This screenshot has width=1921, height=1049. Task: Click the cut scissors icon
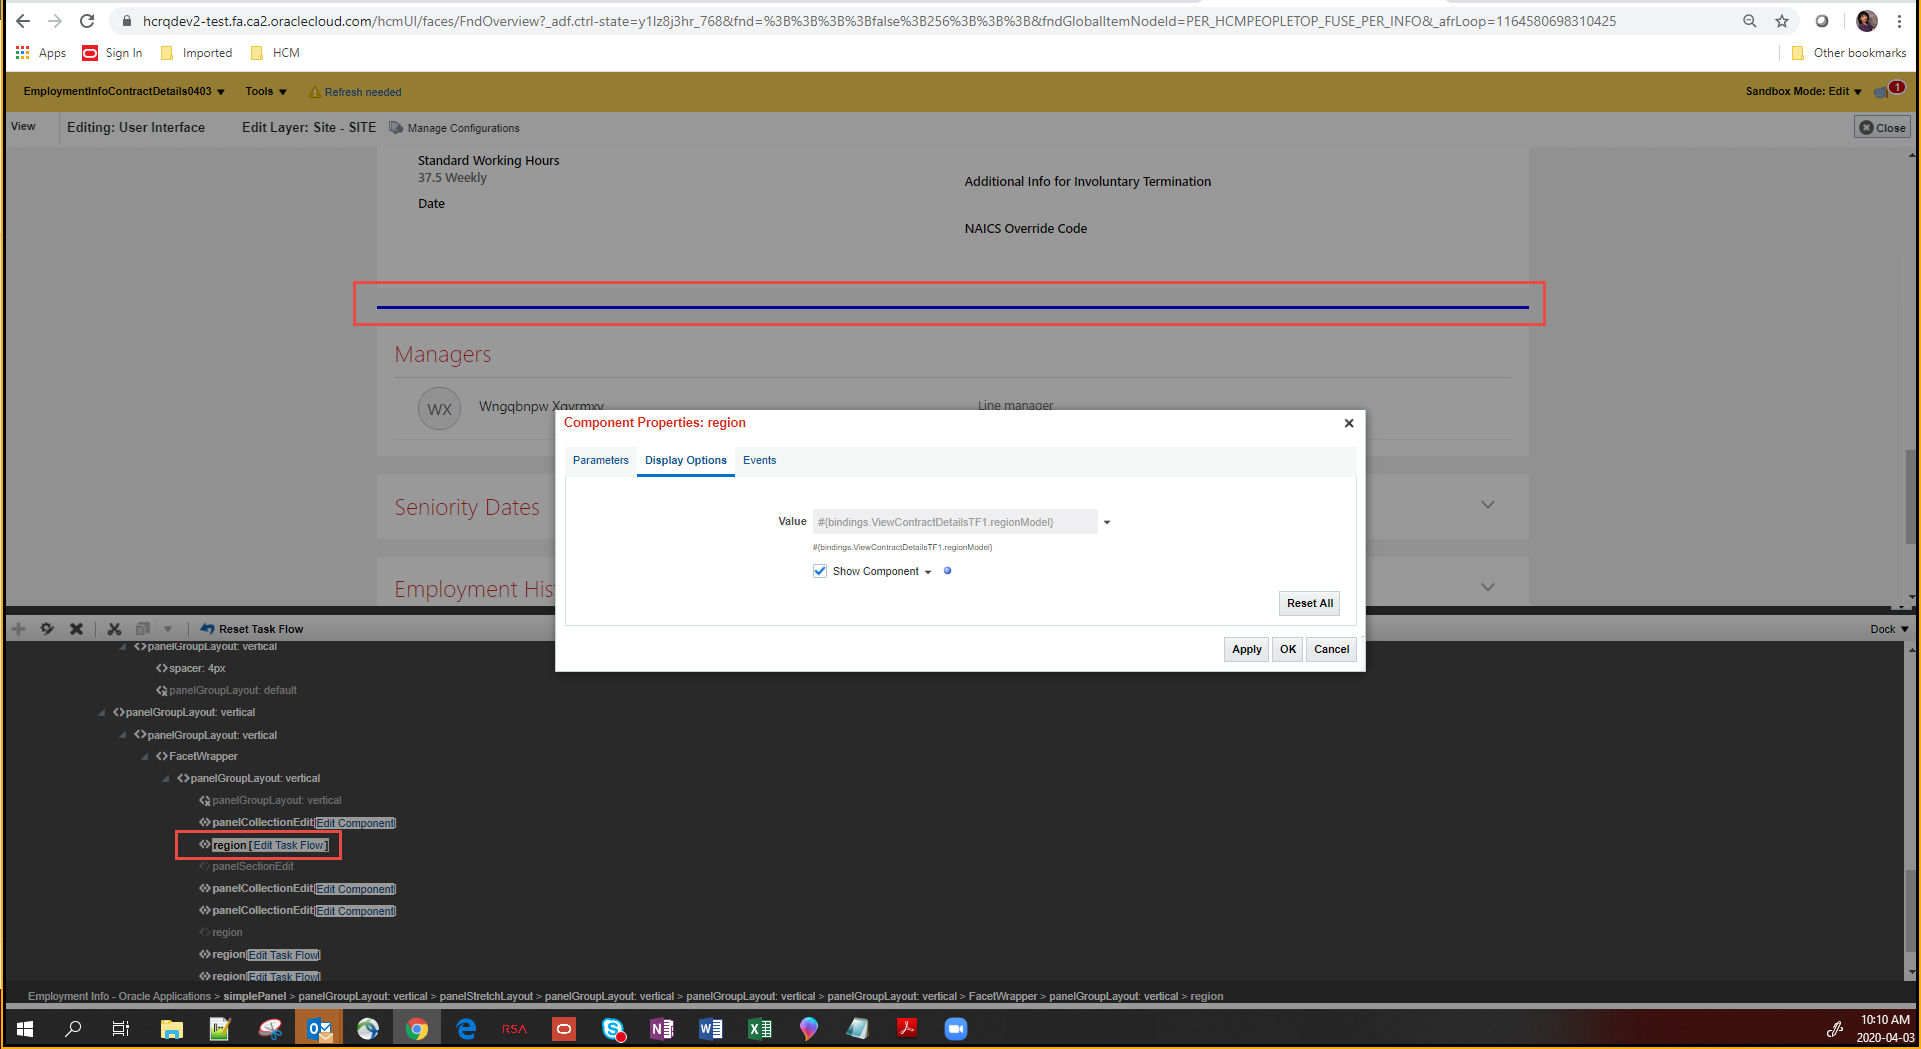pyautogui.click(x=114, y=629)
